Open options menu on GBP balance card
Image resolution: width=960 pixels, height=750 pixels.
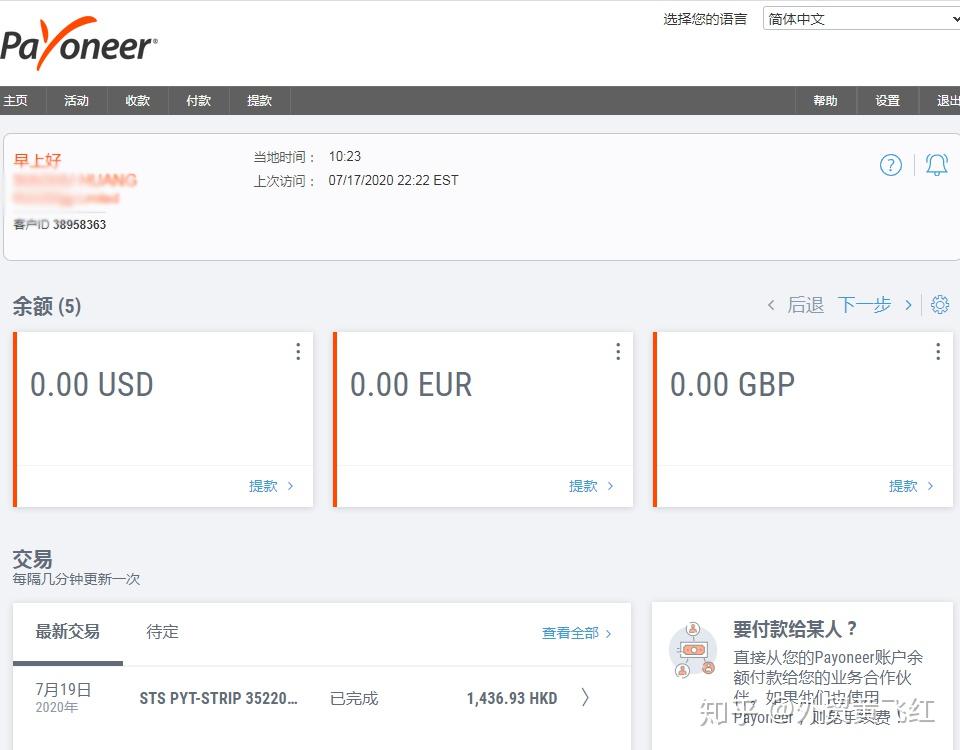click(937, 351)
